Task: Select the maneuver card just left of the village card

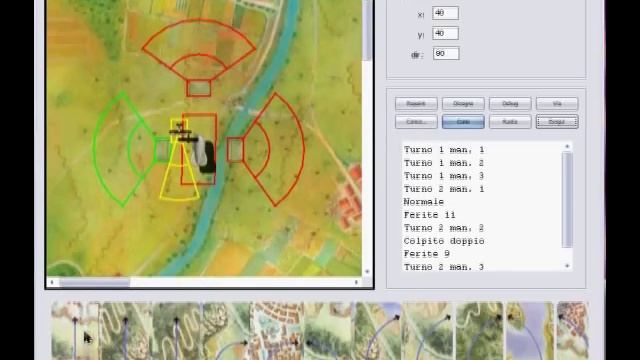Action: pos(226,331)
